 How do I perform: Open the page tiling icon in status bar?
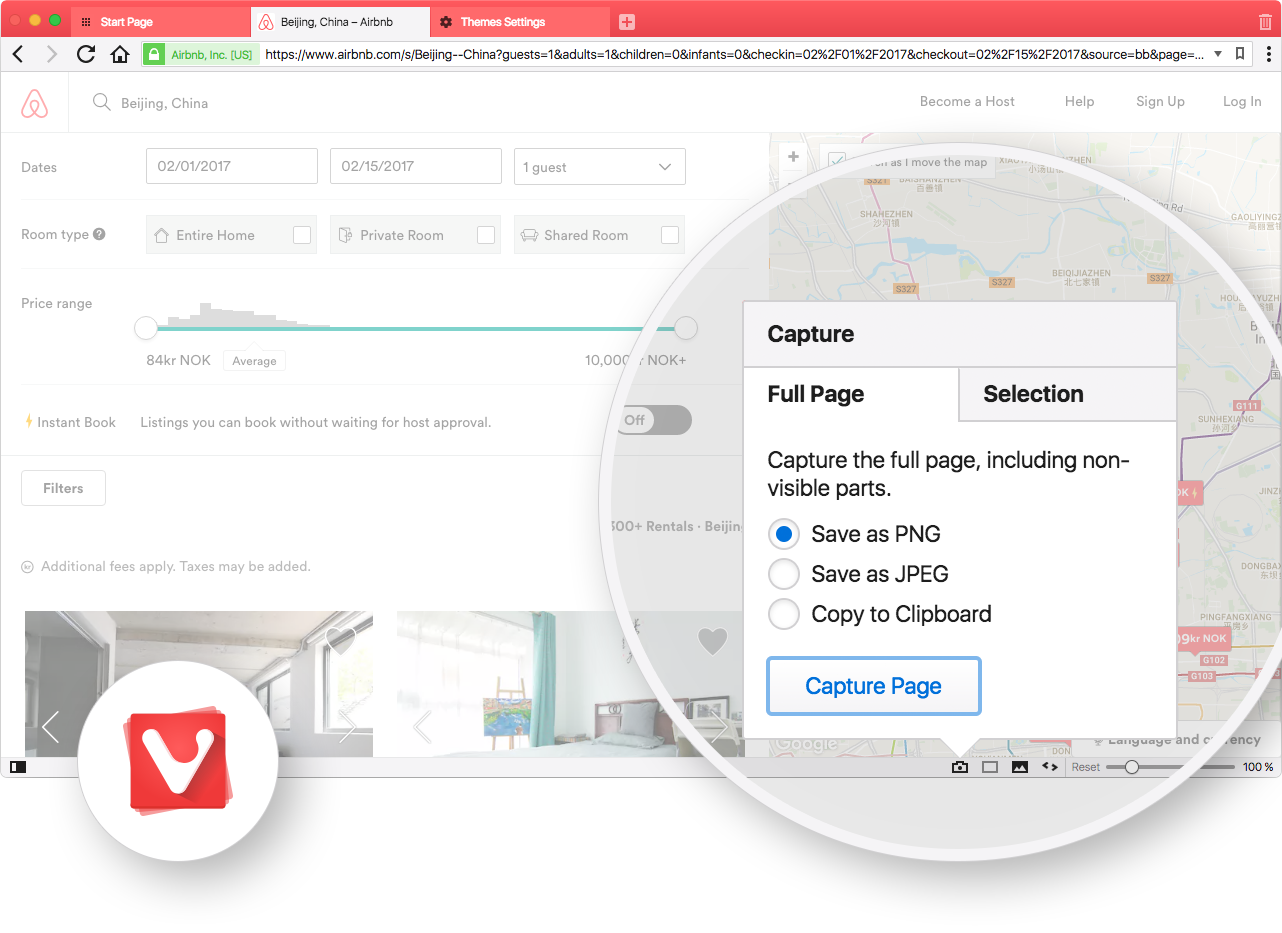click(x=989, y=766)
